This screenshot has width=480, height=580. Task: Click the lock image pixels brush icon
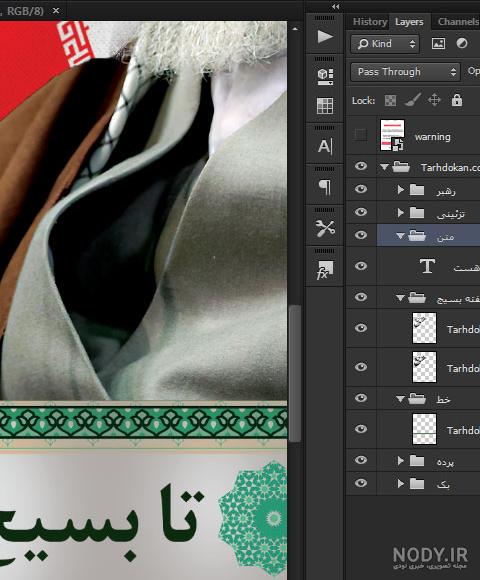click(x=412, y=100)
